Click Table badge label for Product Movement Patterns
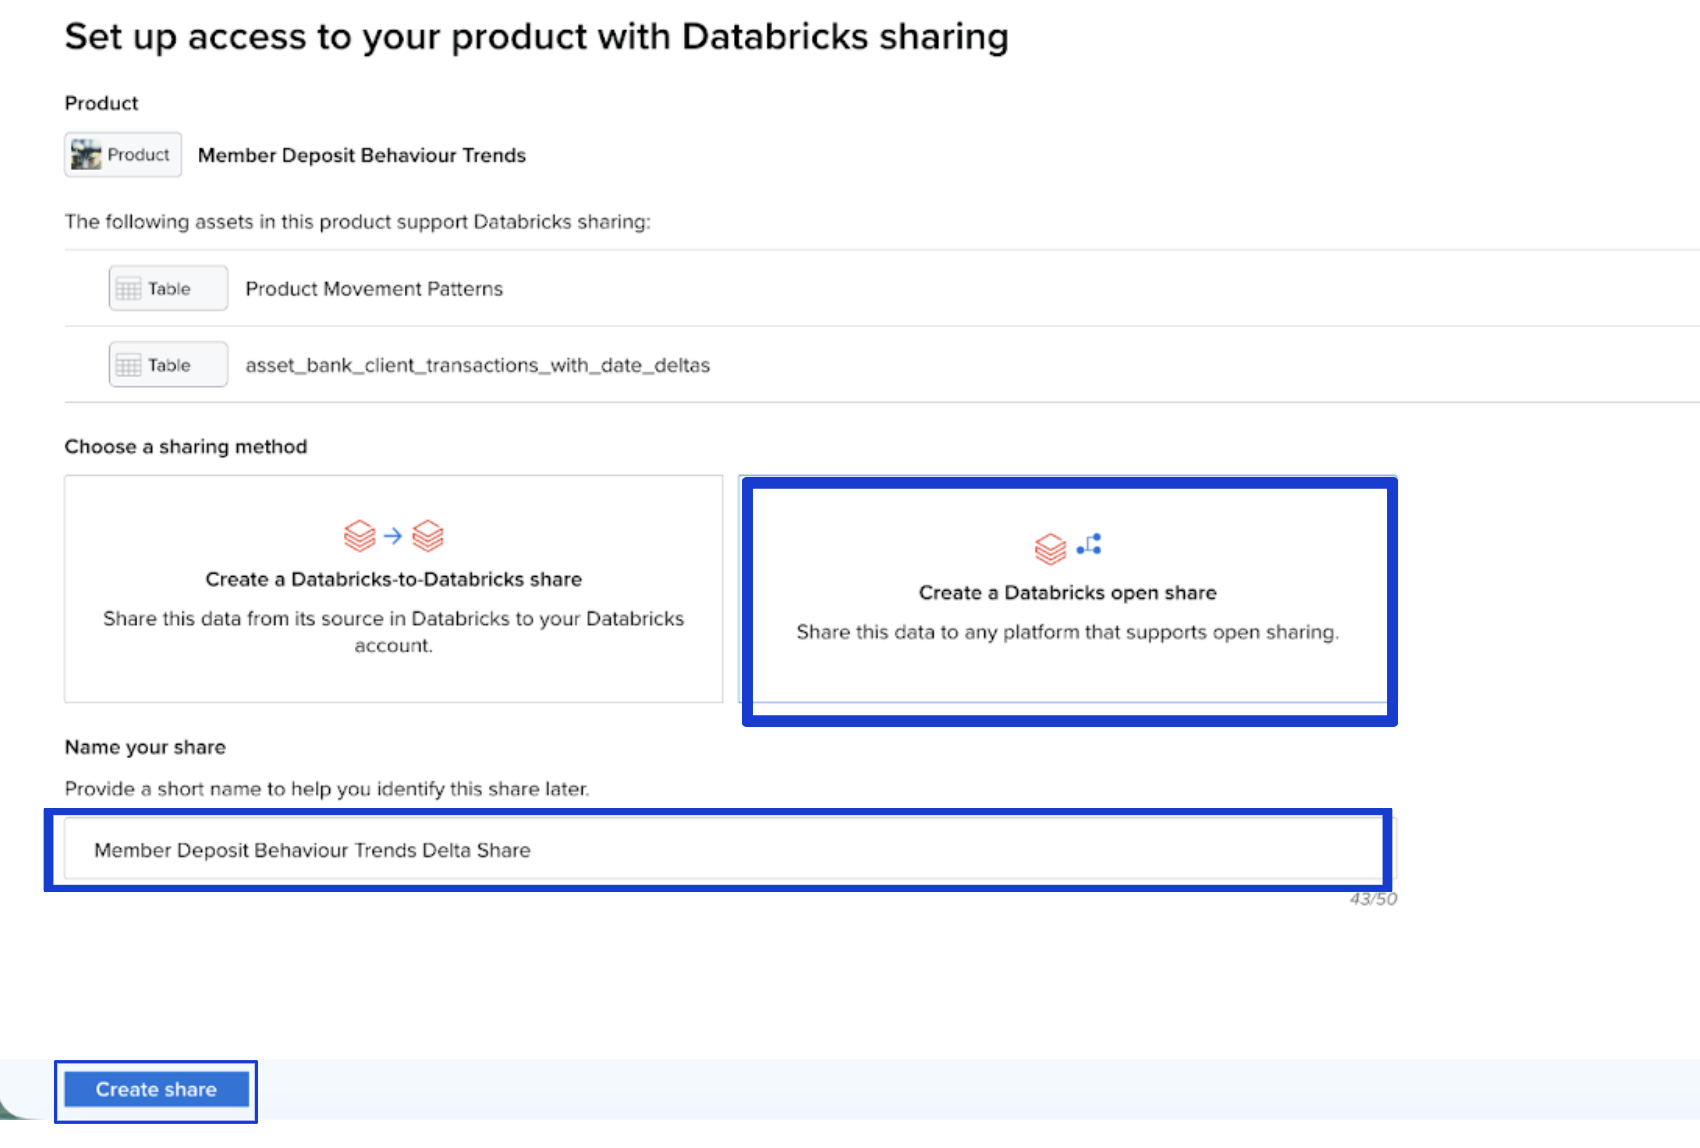This screenshot has height=1148, width=1700. [x=169, y=289]
